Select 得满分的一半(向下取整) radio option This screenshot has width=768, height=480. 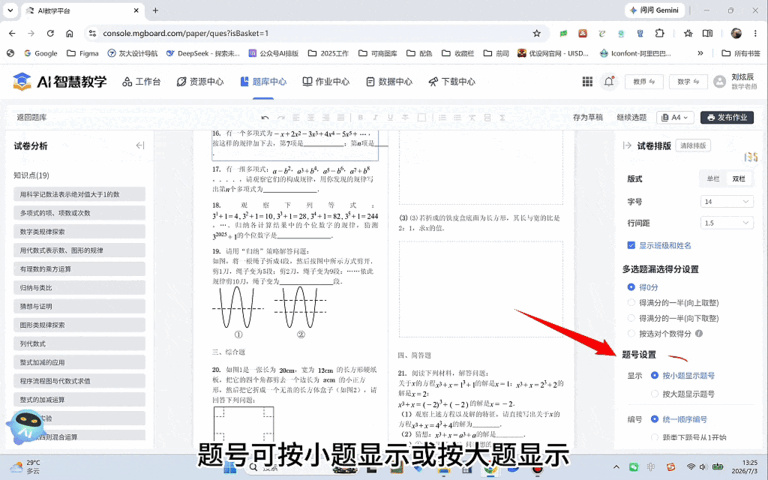[x=631, y=318]
